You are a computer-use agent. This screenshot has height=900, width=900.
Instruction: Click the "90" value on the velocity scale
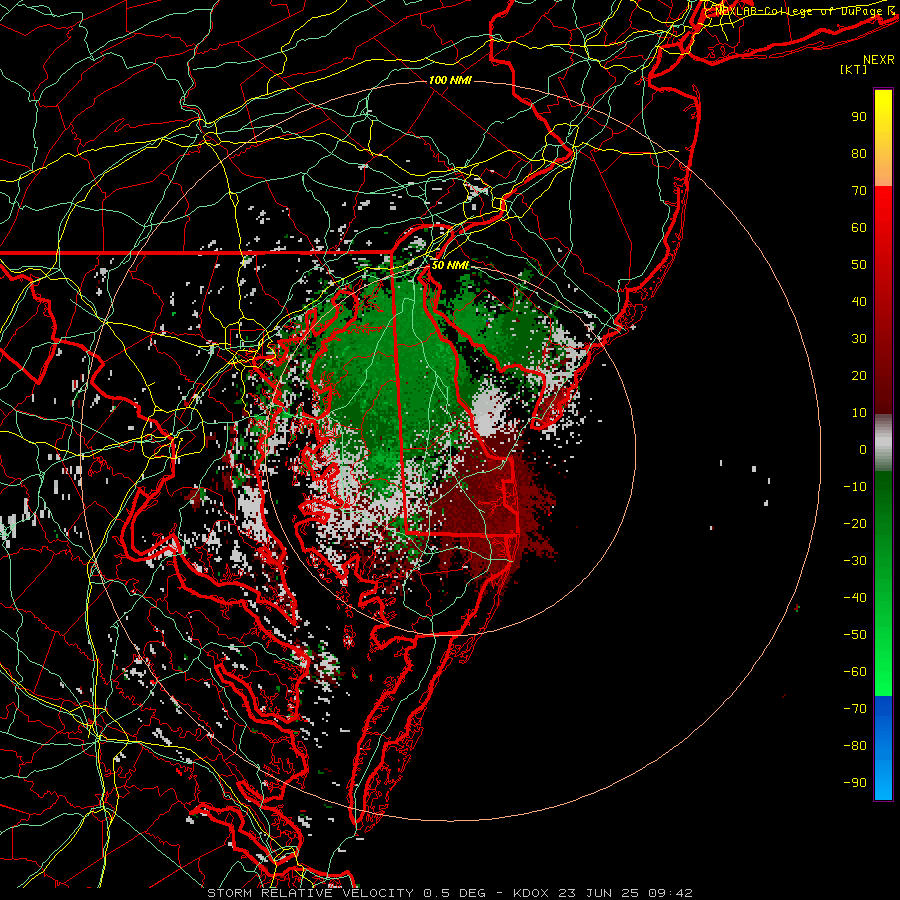(859, 117)
